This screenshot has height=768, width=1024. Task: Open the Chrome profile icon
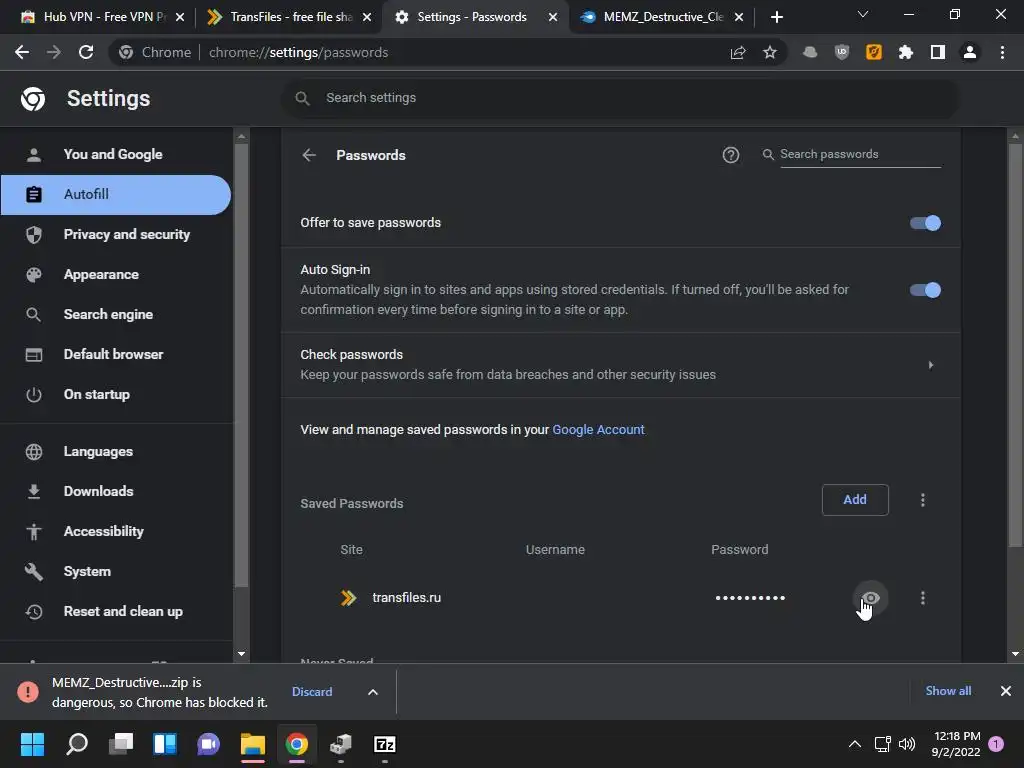[970, 52]
